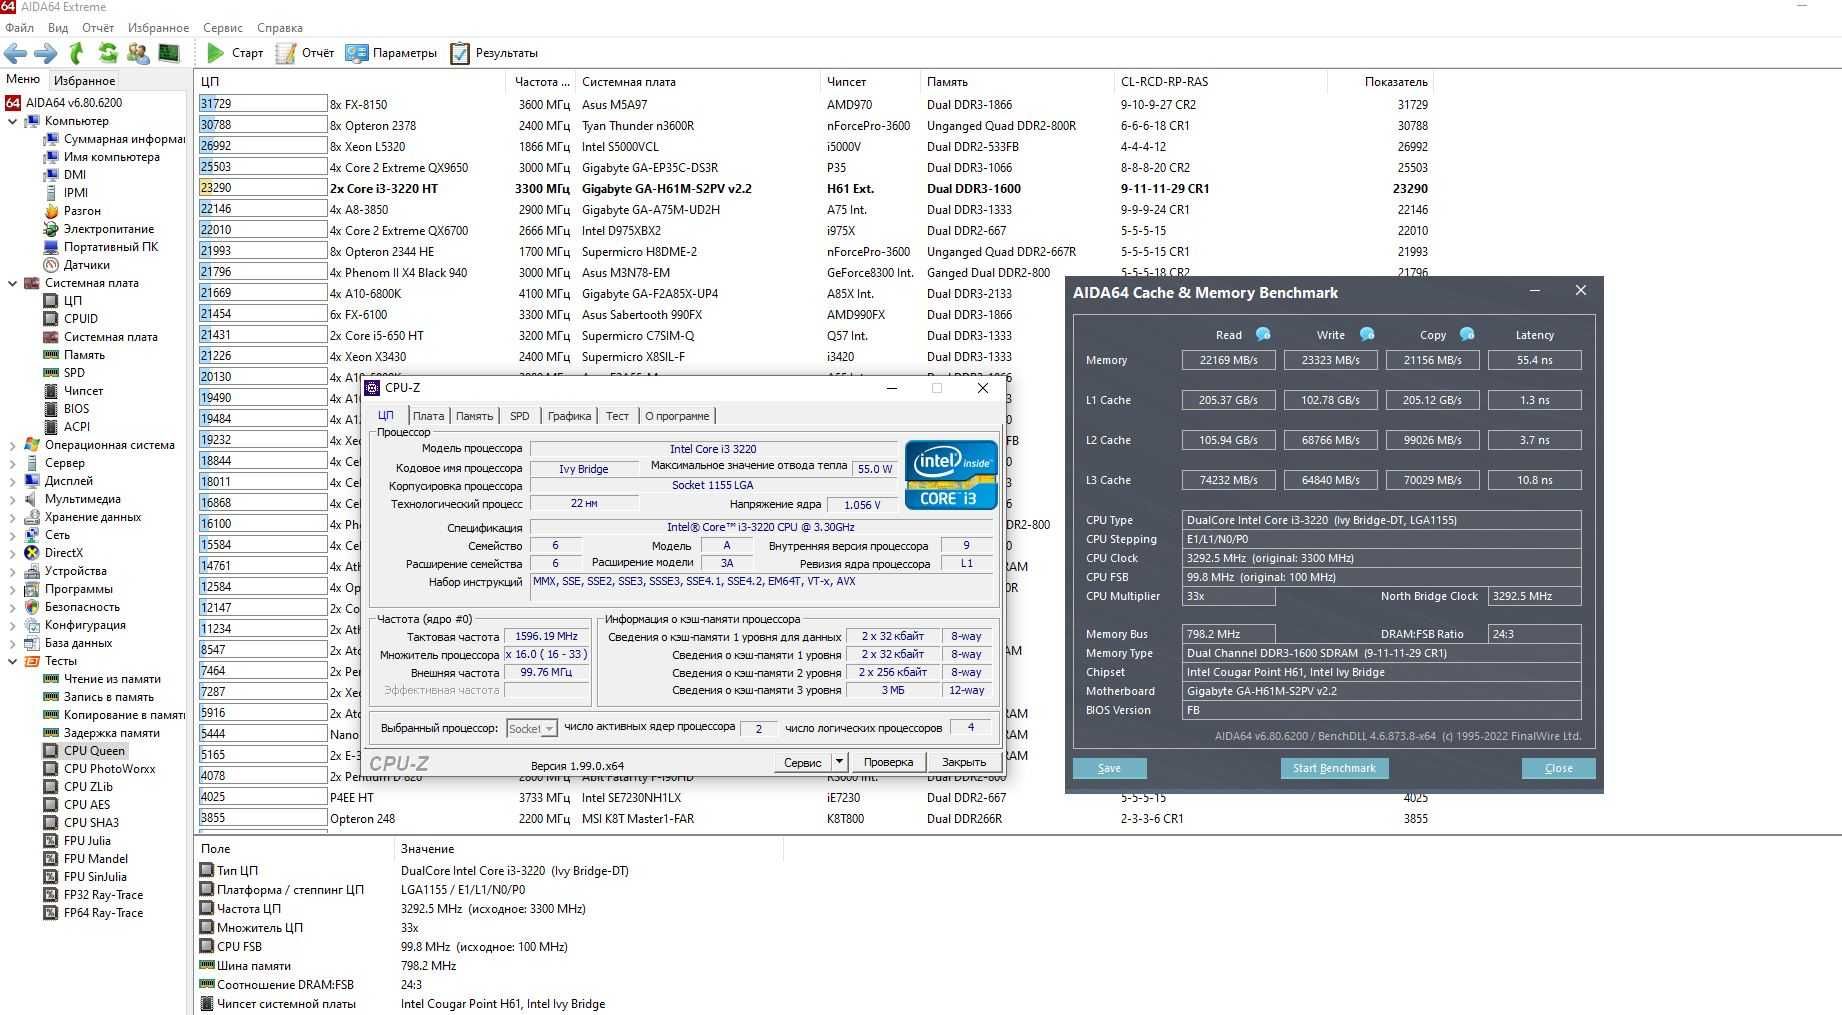1842x1015 pixels.
Task: Select the Безопасность tree node
Action: [82, 607]
